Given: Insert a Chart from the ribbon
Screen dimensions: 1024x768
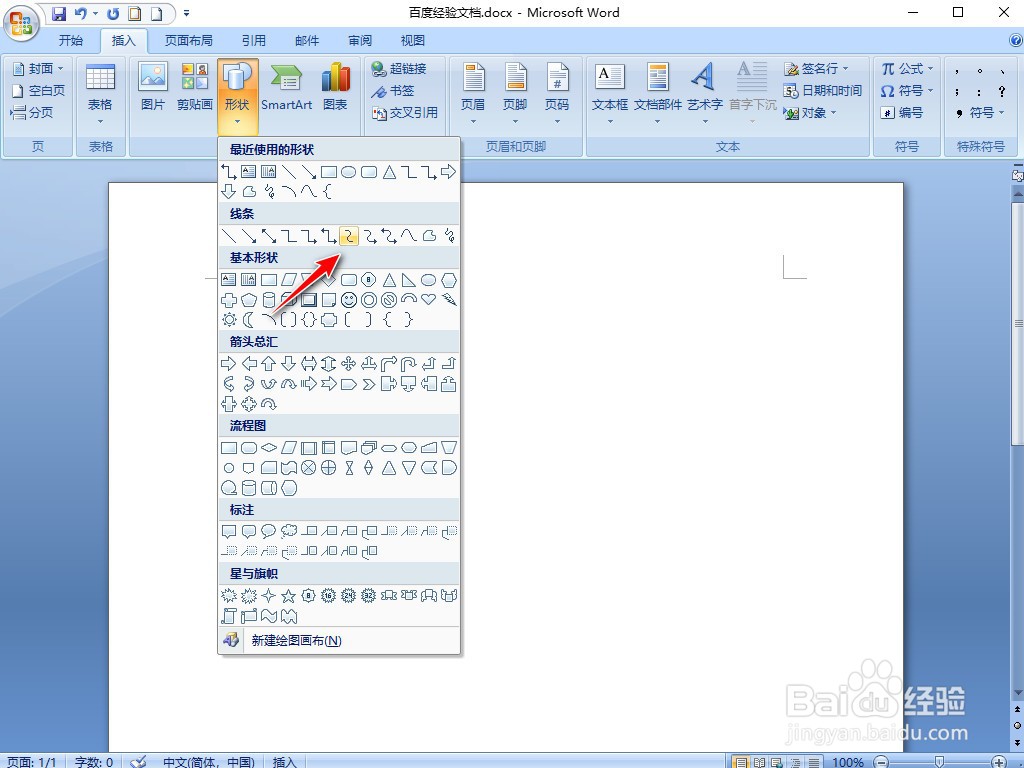Looking at the screenshot, I should coord(335,87).
